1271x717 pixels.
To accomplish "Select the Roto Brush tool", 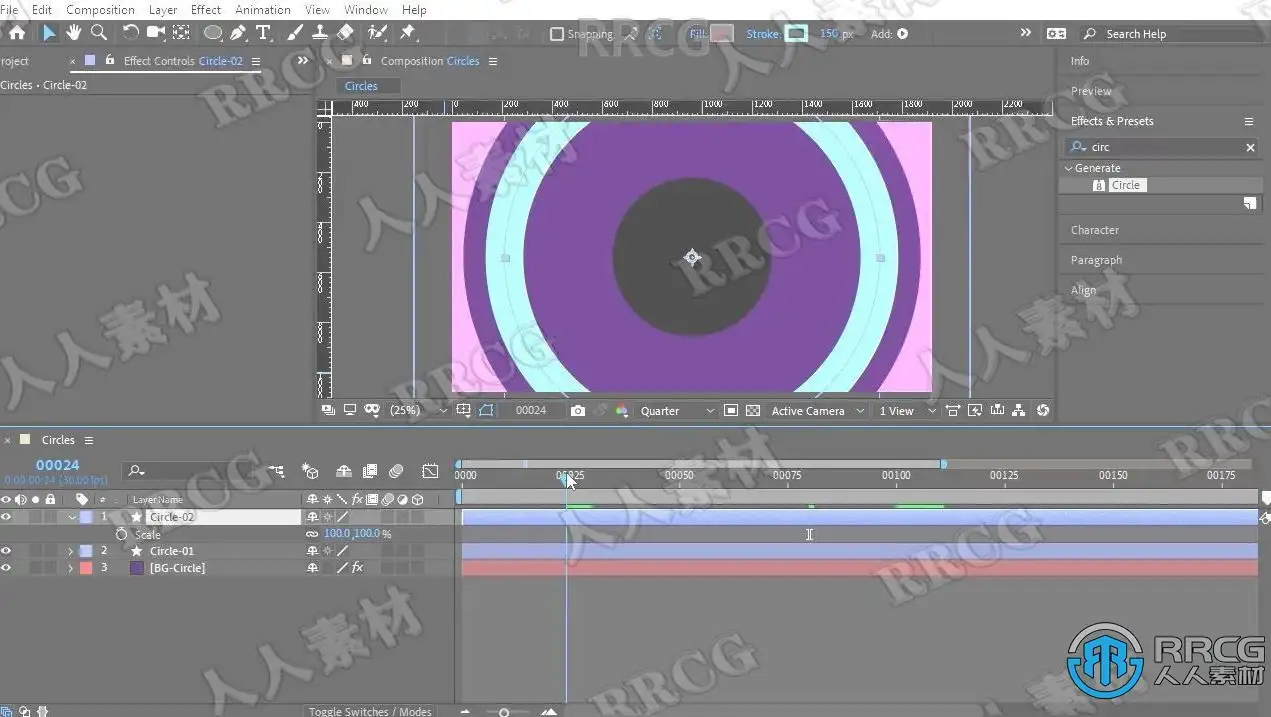I will point(377,33).
